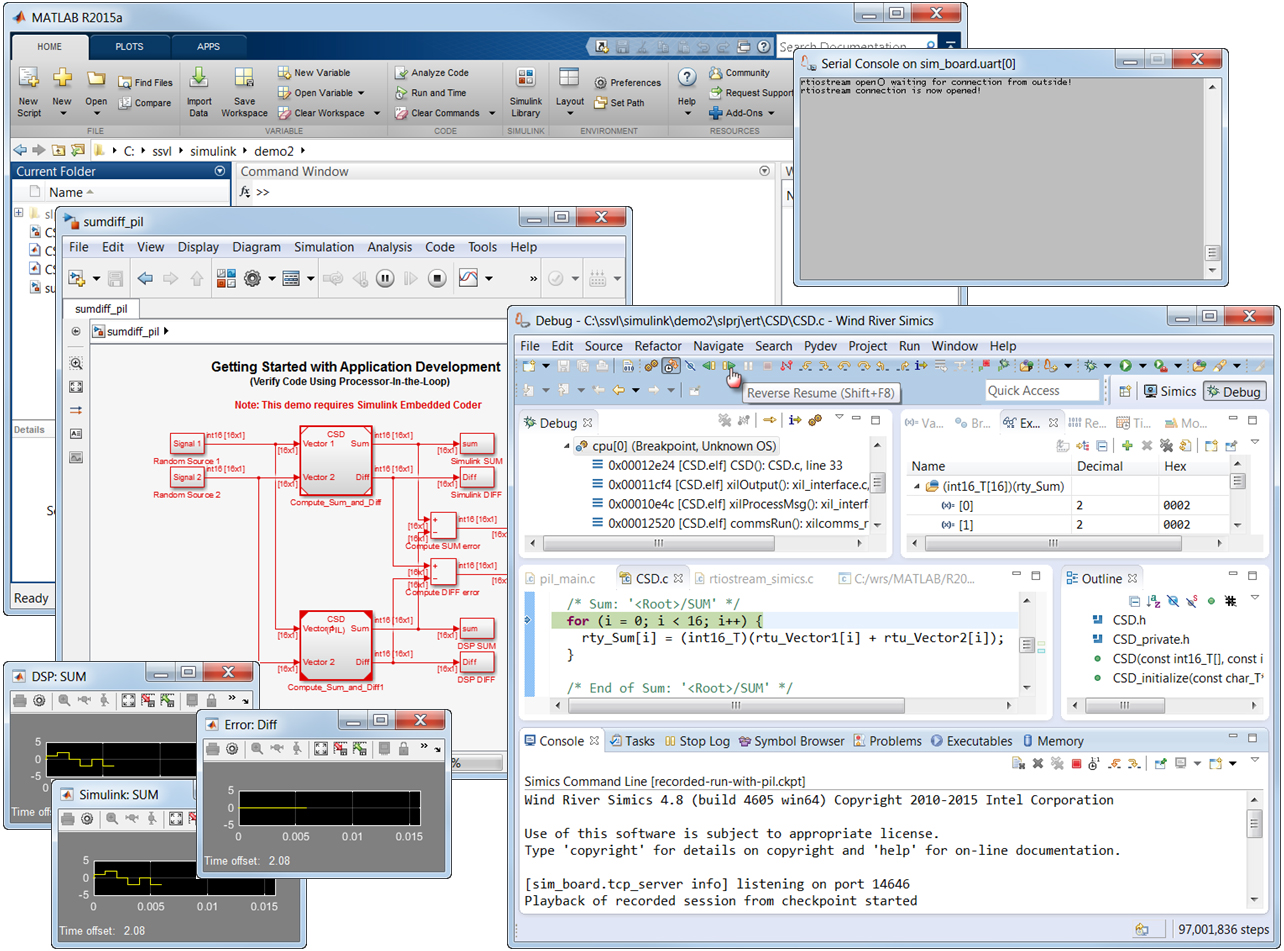Click the Simulink back navigation arrow
The image size is (1284, 951).
[x=144, y=279]
